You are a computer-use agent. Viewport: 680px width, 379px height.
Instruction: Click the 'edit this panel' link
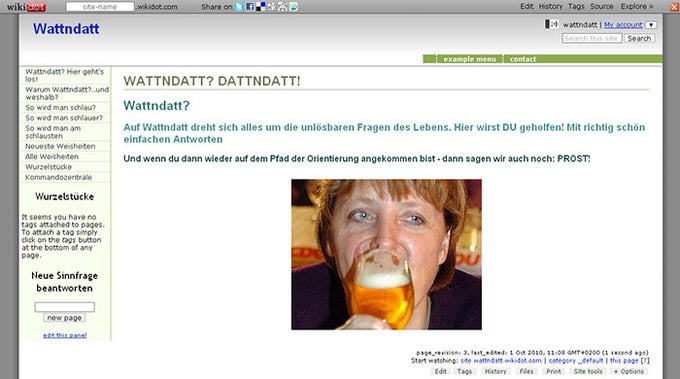[x=65, y=335]
